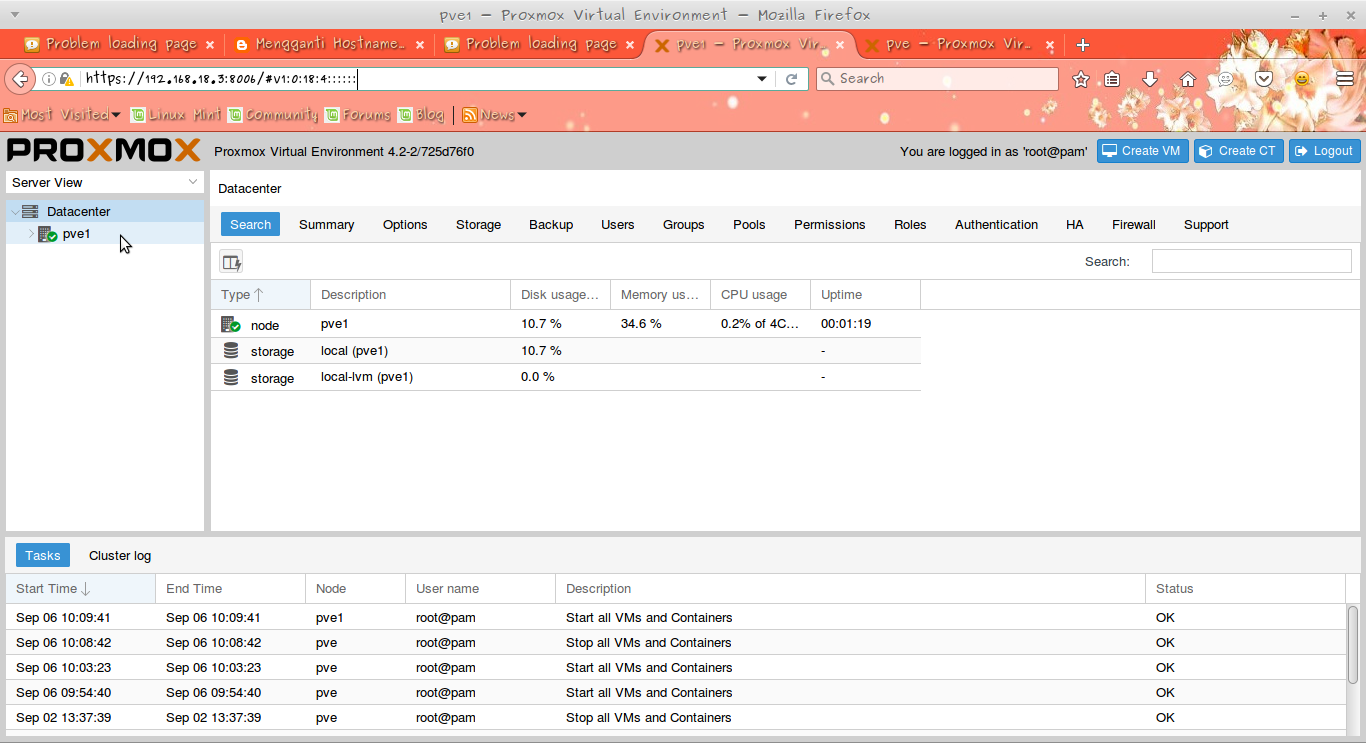Open a new browser tab
1366x743 pixels.
pos(1083,45)
